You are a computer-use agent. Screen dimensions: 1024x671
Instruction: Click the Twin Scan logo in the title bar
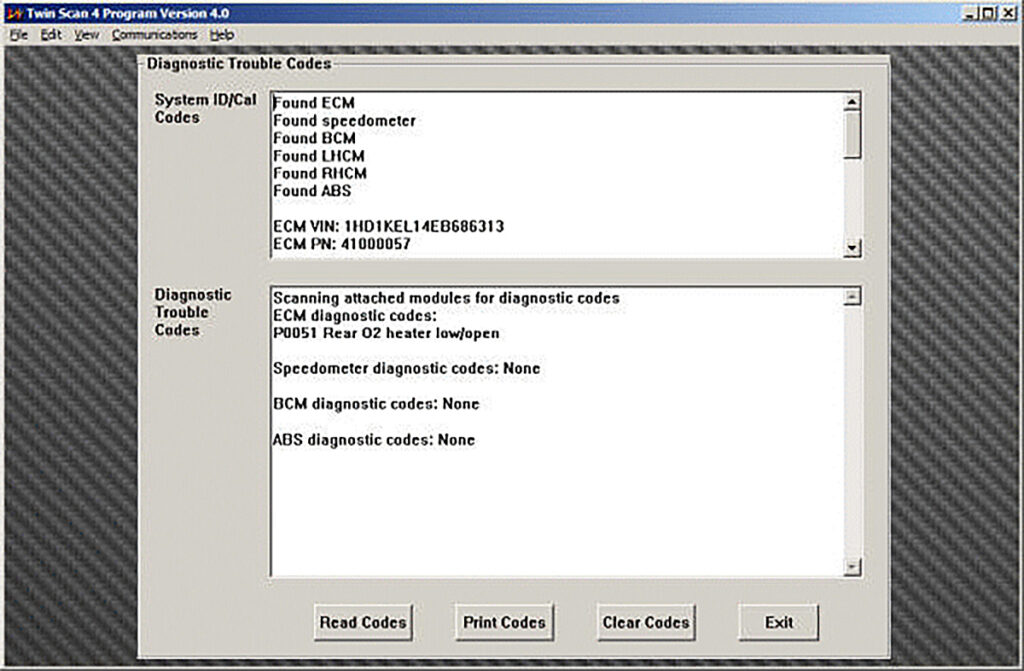(15, 14)
